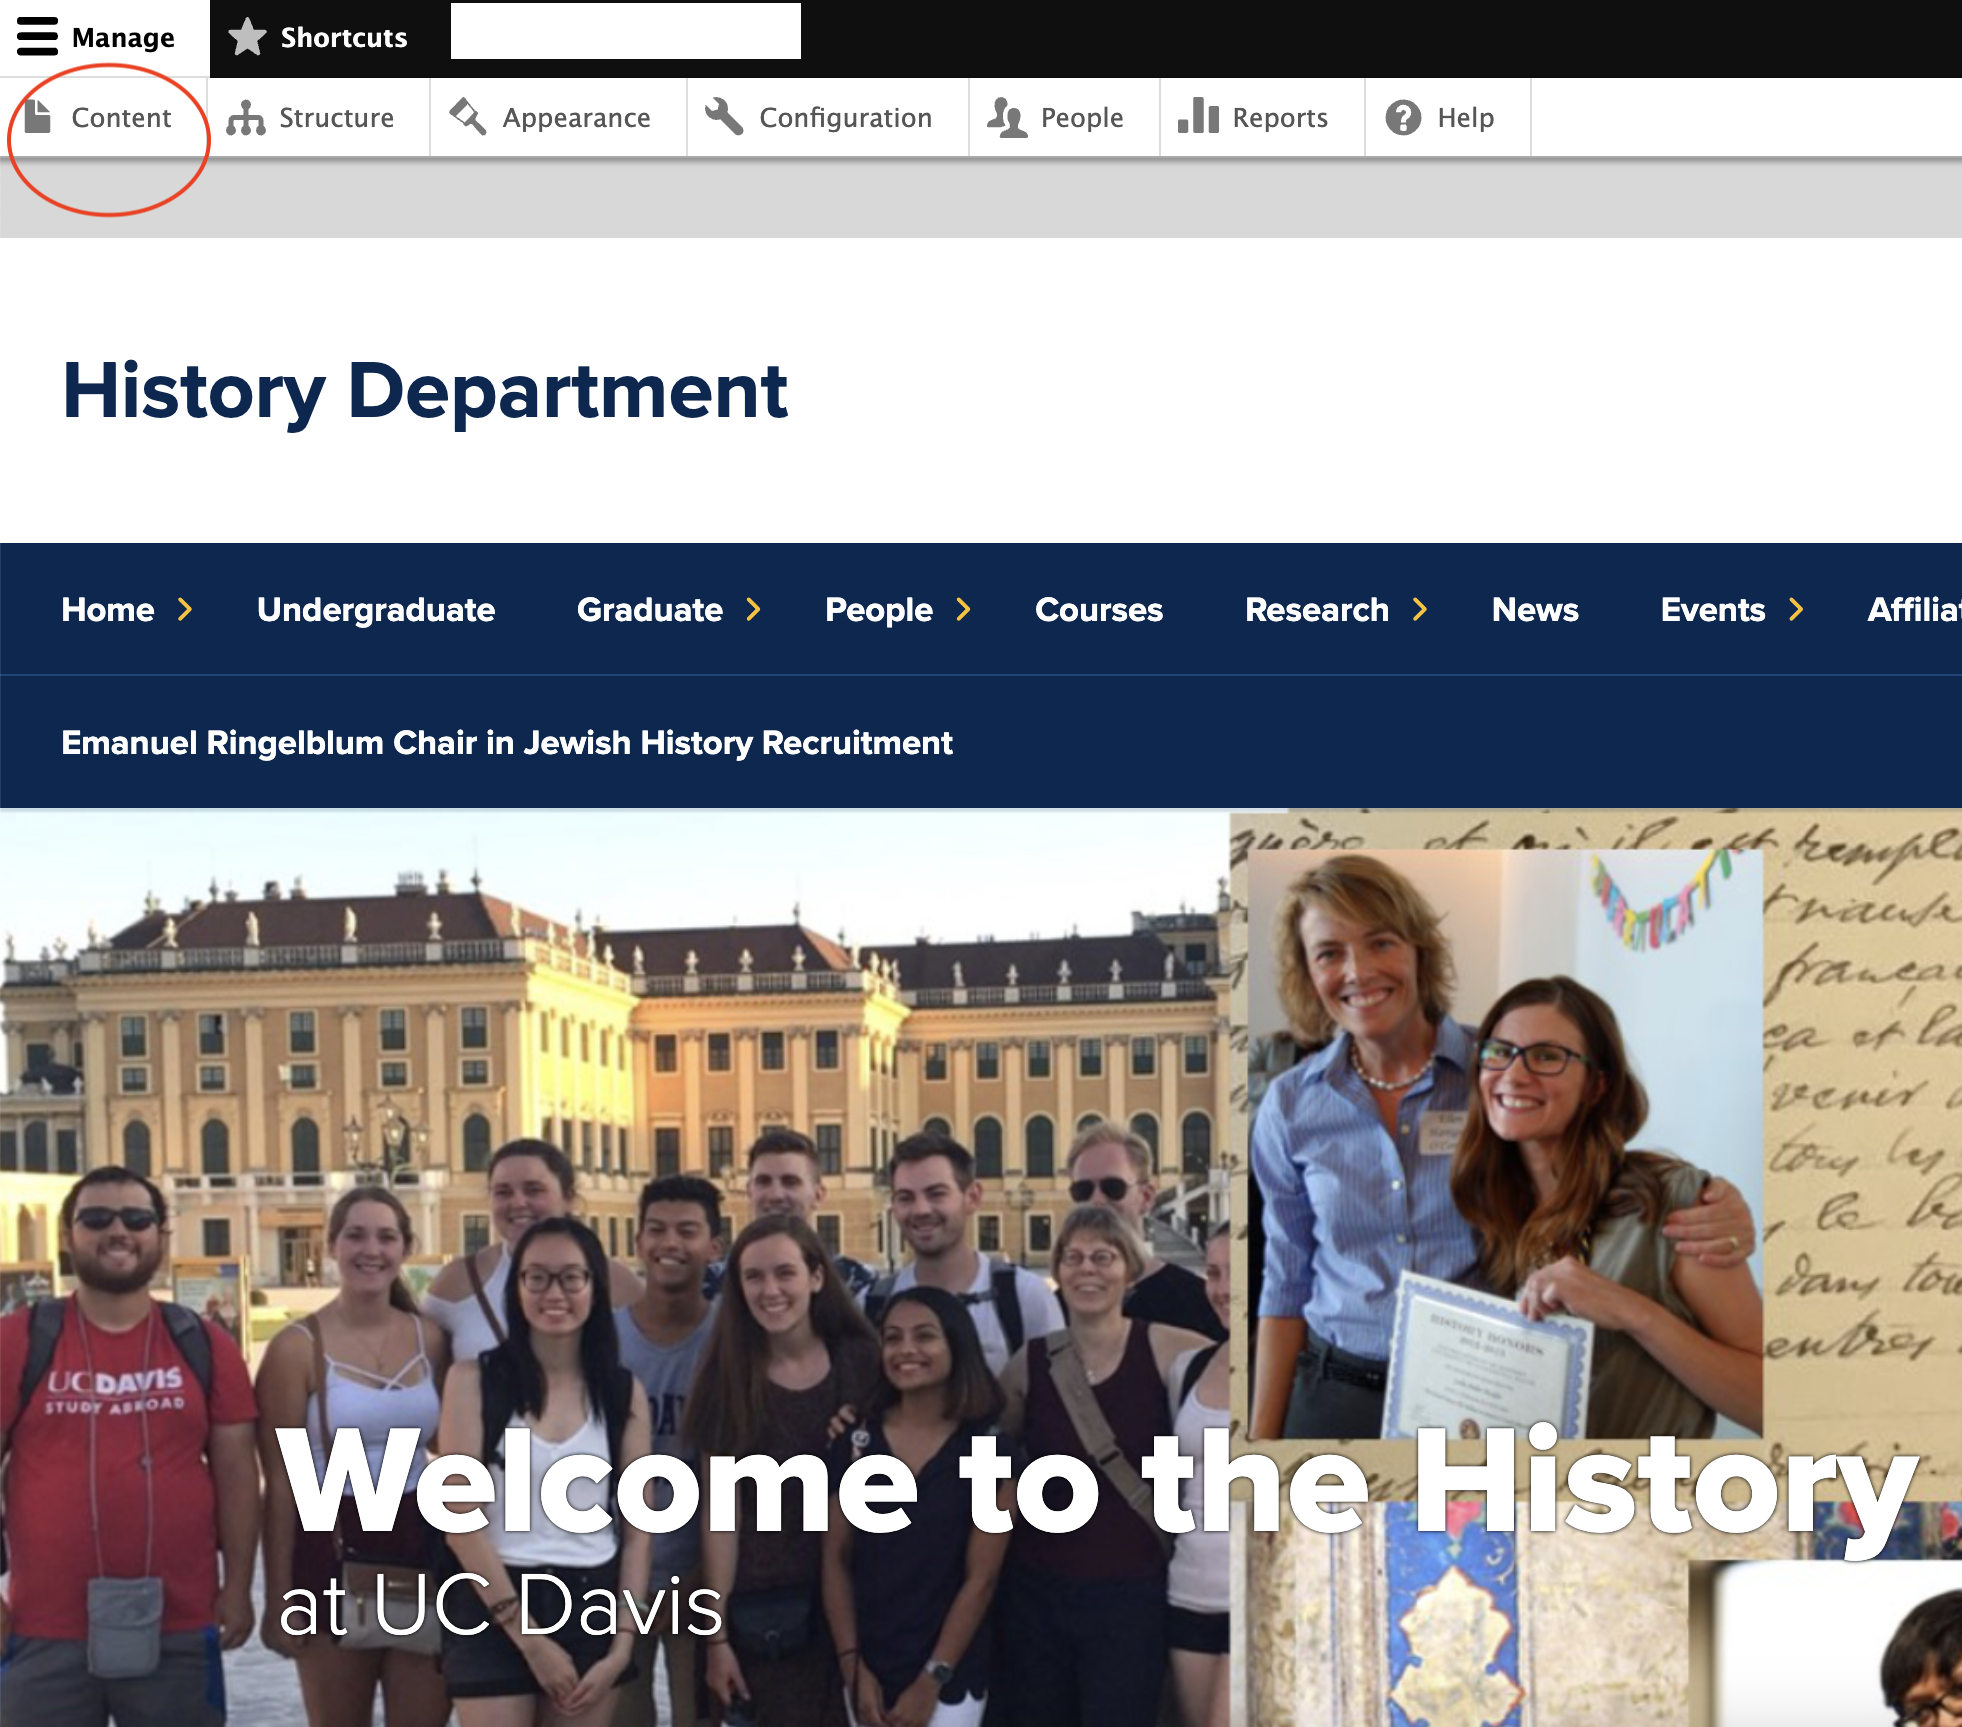
Task: Open the Reports admin menu
Action: click(x=1262, y=118)
